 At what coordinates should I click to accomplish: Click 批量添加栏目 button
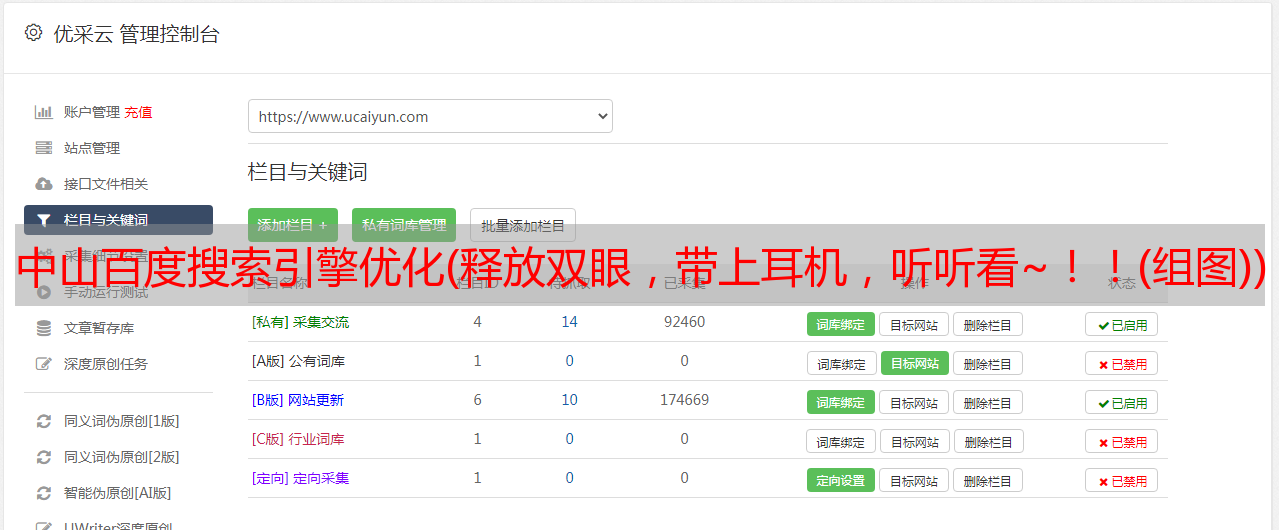(523, 225)
